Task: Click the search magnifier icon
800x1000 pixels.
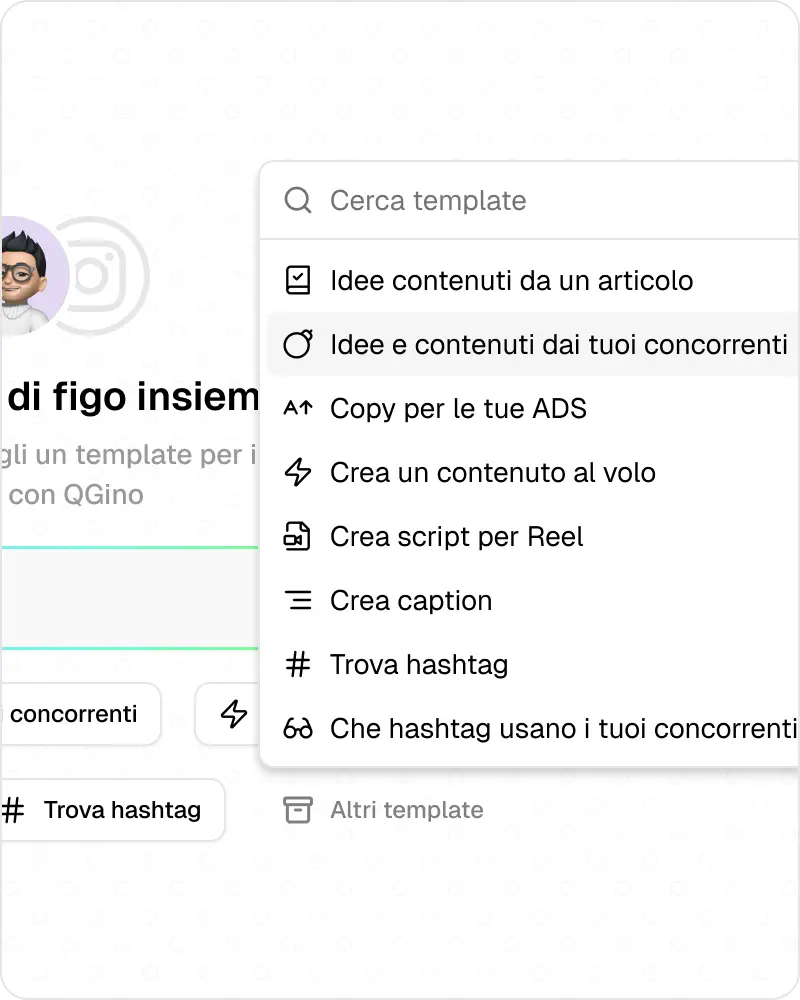Action: click(x=298, y=200)
